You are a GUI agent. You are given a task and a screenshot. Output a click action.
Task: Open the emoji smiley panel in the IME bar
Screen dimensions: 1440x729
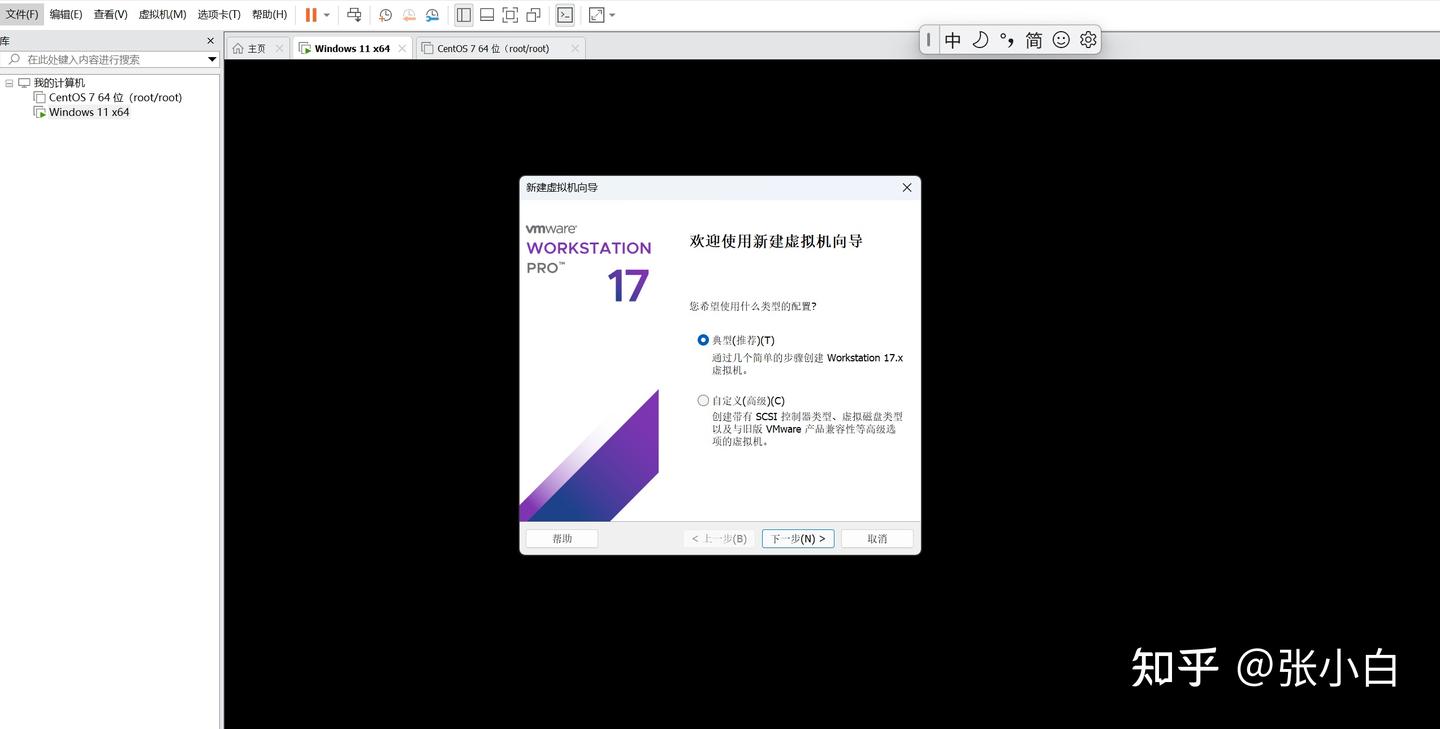click(x=1061, y=40)
